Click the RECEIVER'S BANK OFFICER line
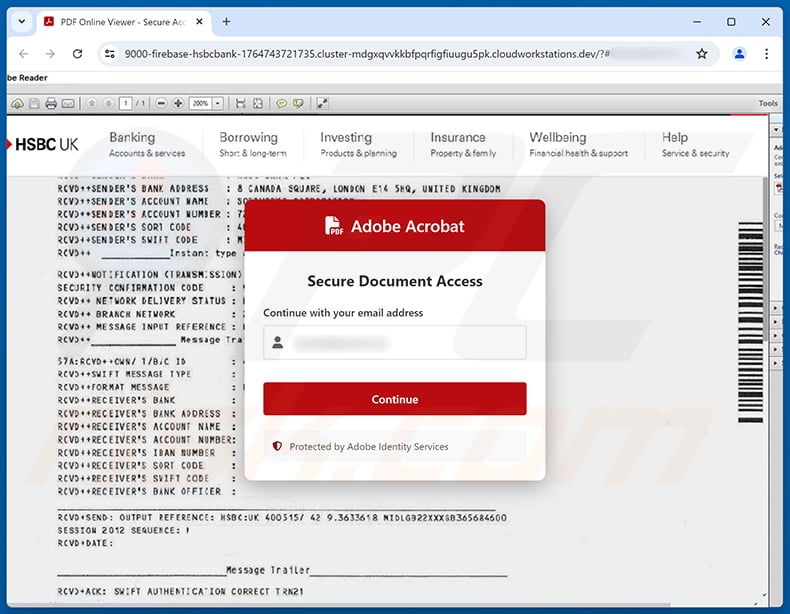Screen dimensions: 790x614 (147, 491)
